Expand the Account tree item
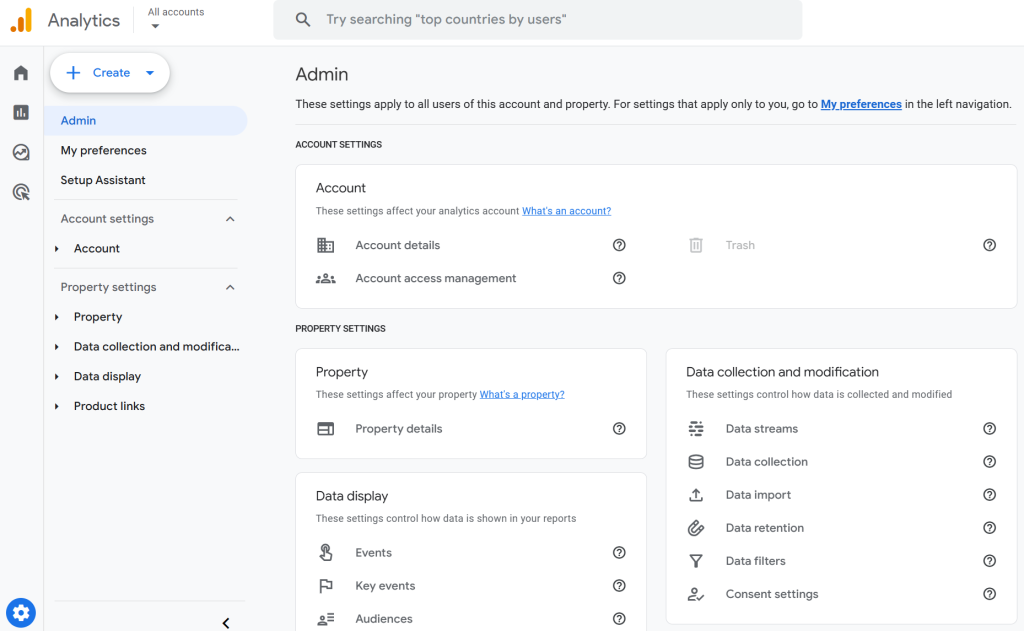Image resolution: width=1024 pixels, height=631 pixels. pos(57,249)
